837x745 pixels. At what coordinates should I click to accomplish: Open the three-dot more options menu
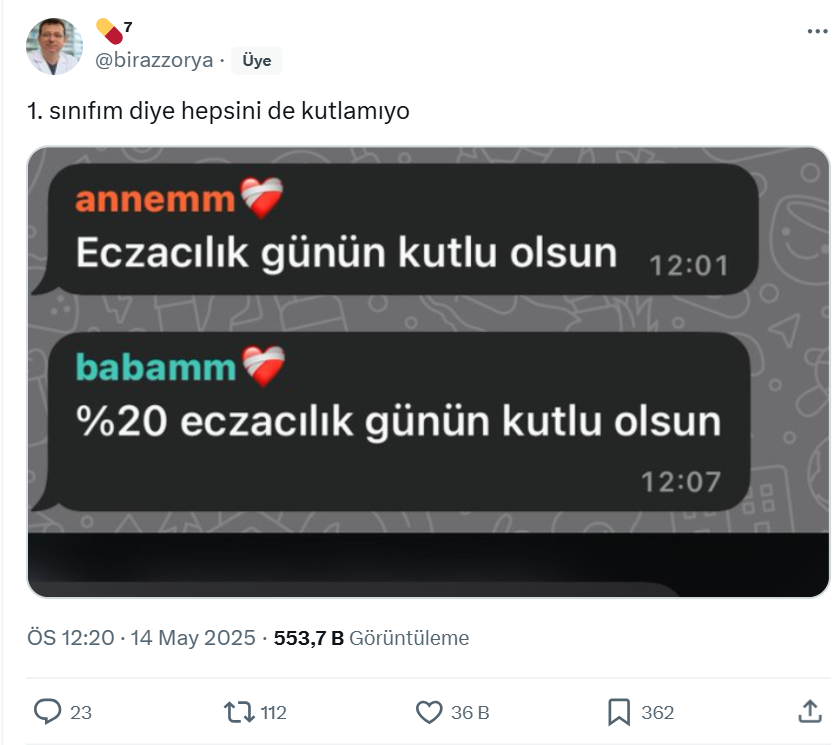click(817, 31)
